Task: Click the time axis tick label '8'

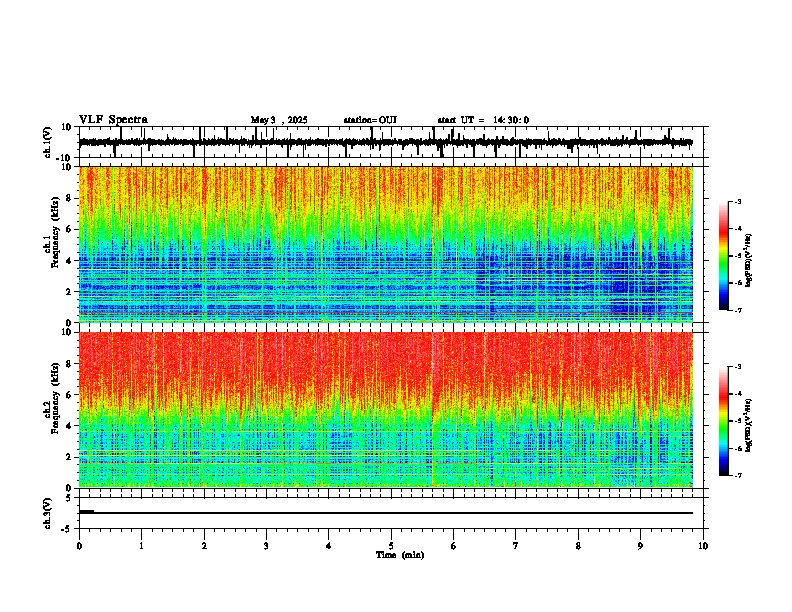Action: (x=578, y=546)
